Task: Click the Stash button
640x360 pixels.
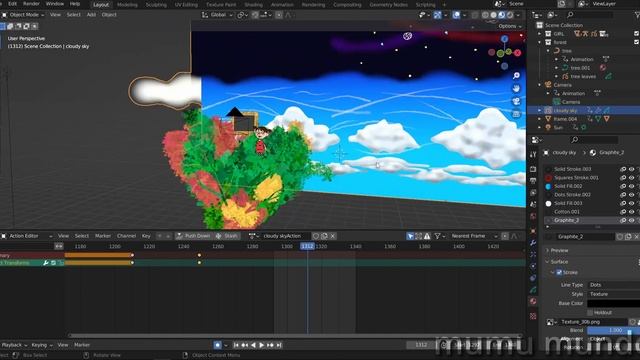Action: [227, 236]
